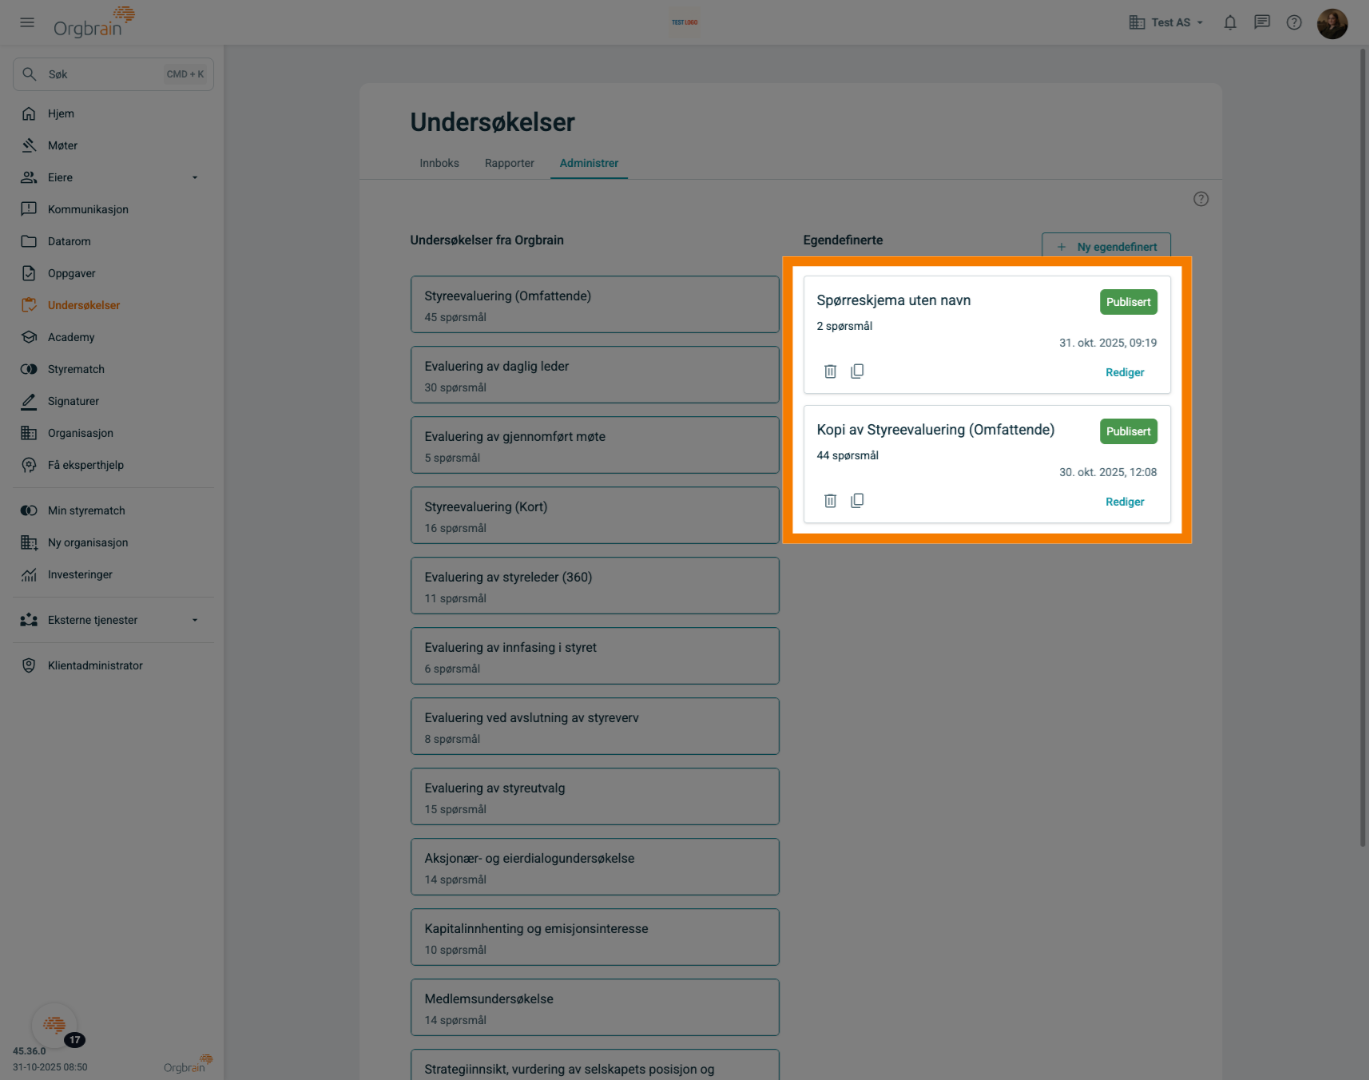Go to Datarom in the sidebar

[69, 241]
